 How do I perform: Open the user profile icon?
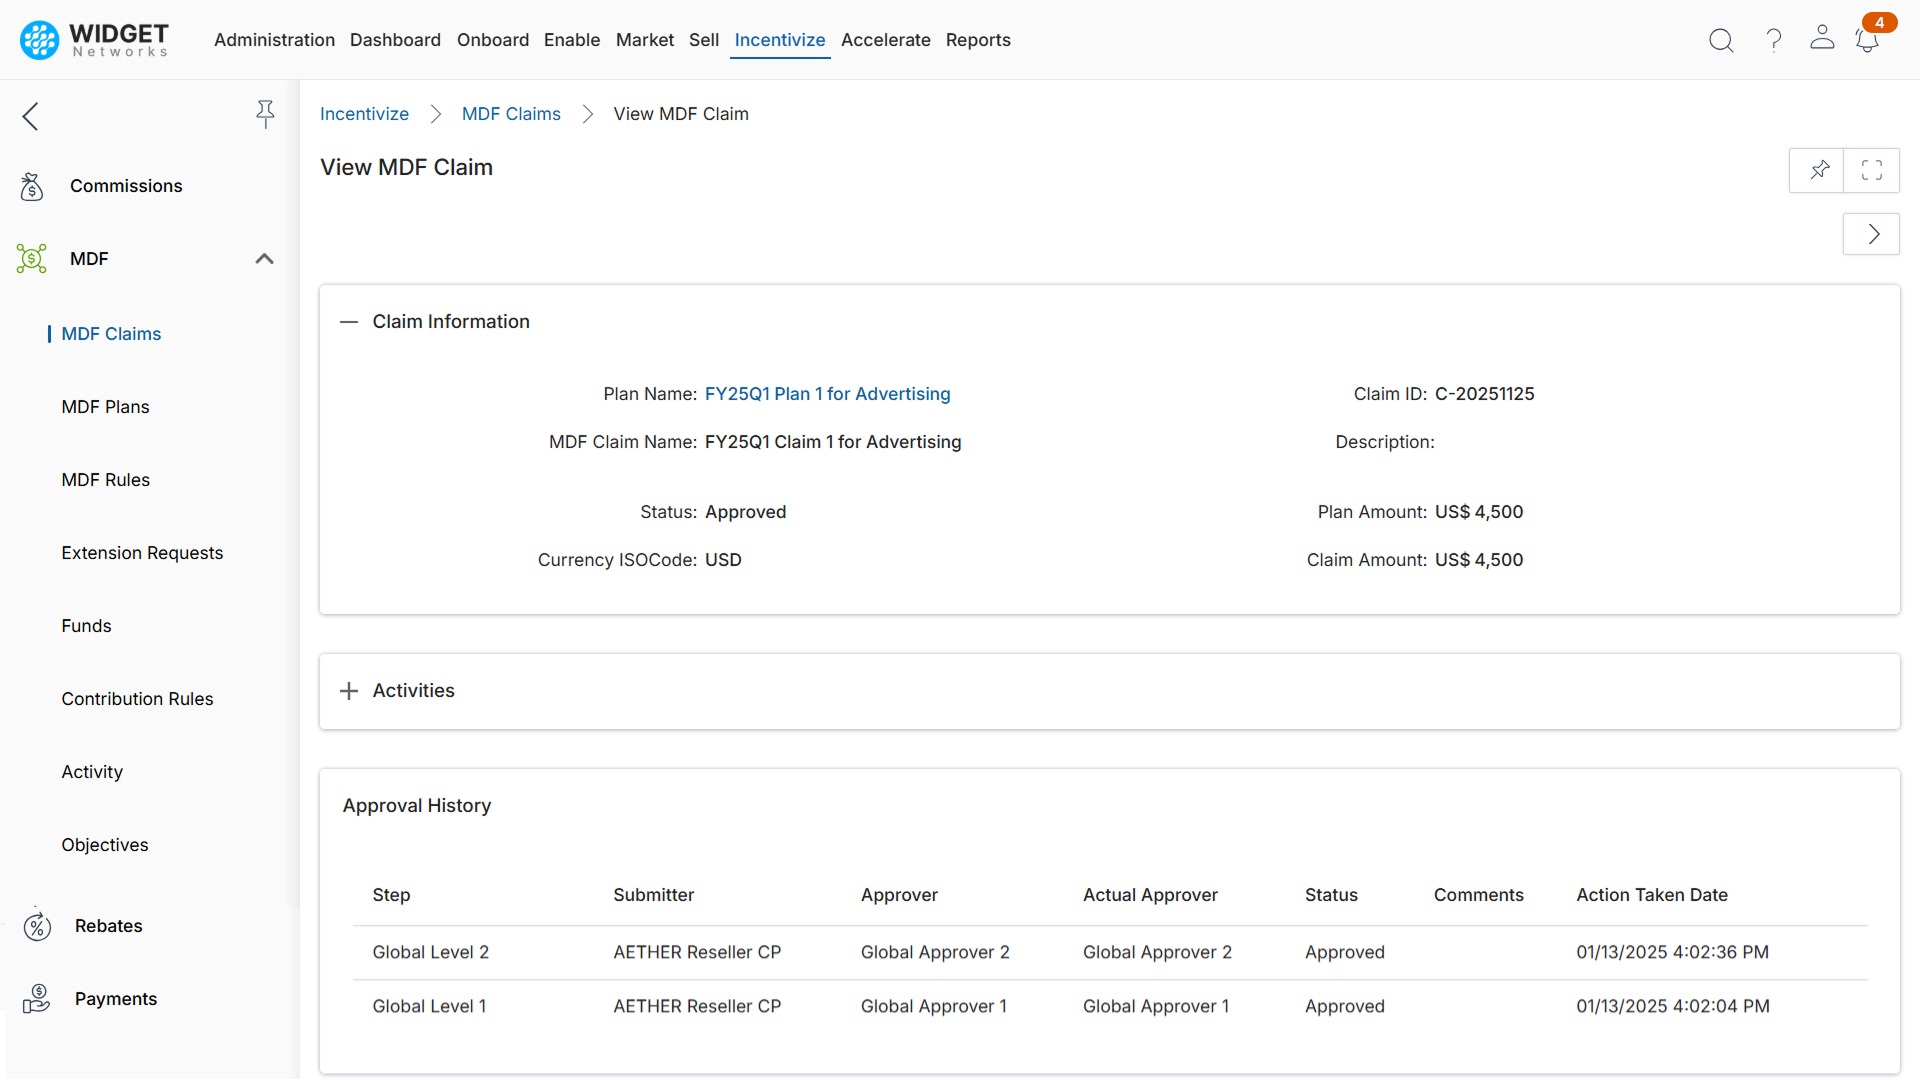1822,40
